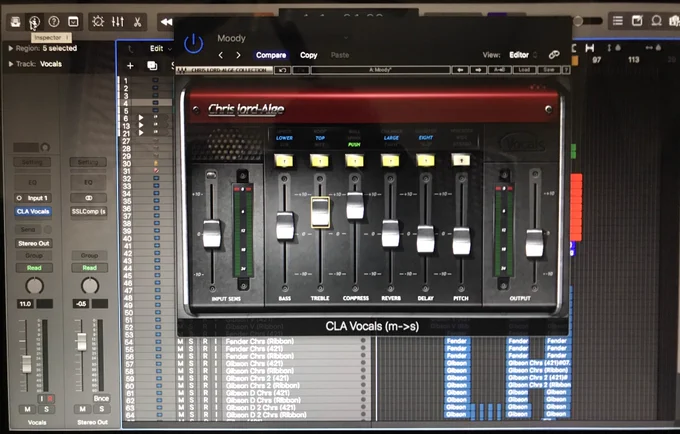680x434 pixels.
Task: Click the Treble mode yellow button
Action: pyautogui.click(x=320, y=161)
